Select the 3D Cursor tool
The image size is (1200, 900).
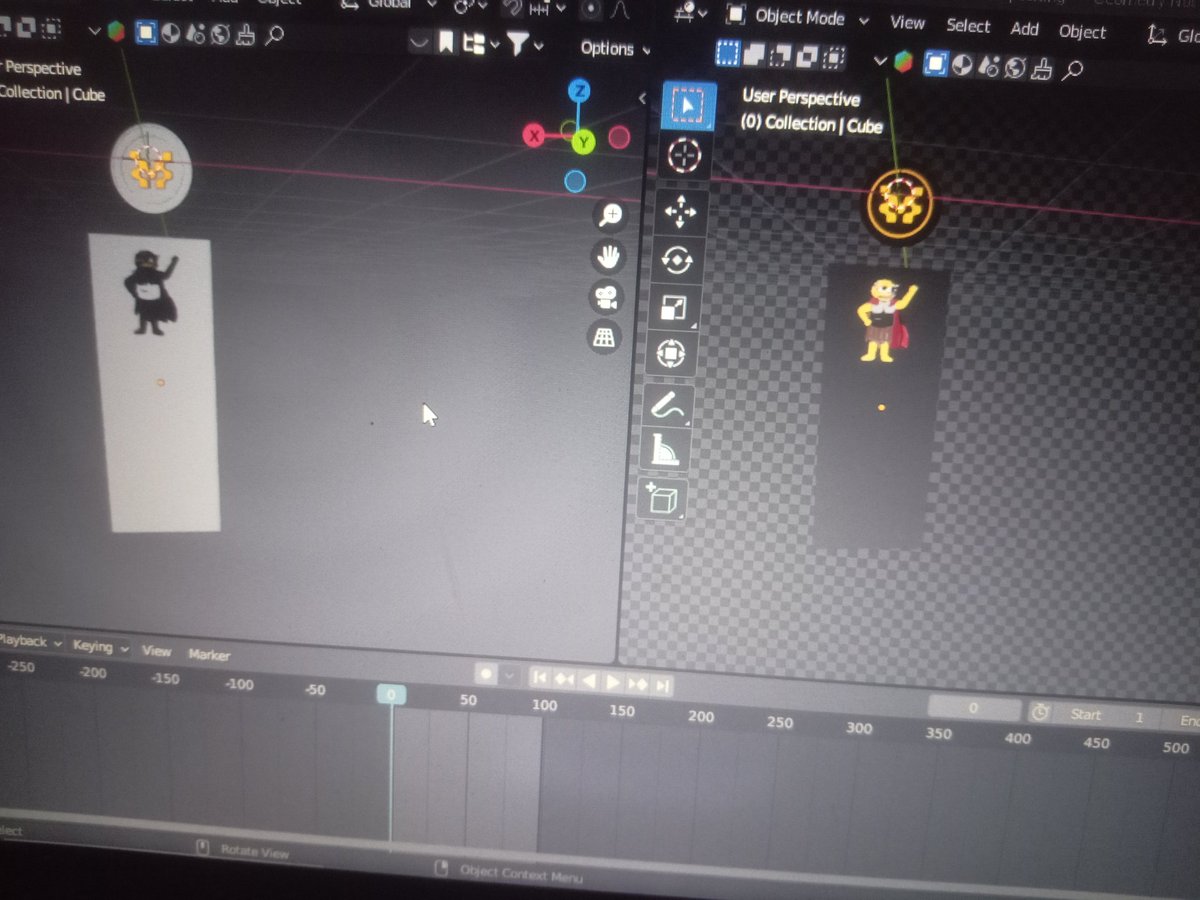point(686,157)
